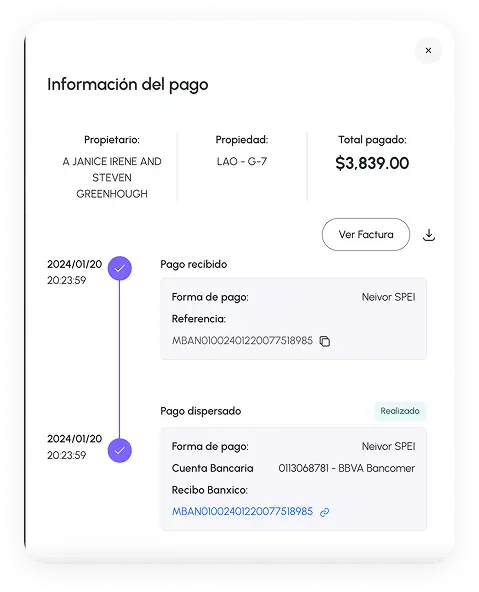Open the blue MBAN01002401220077518985 receipt link

pyautogui.click(x=242, y=511)
